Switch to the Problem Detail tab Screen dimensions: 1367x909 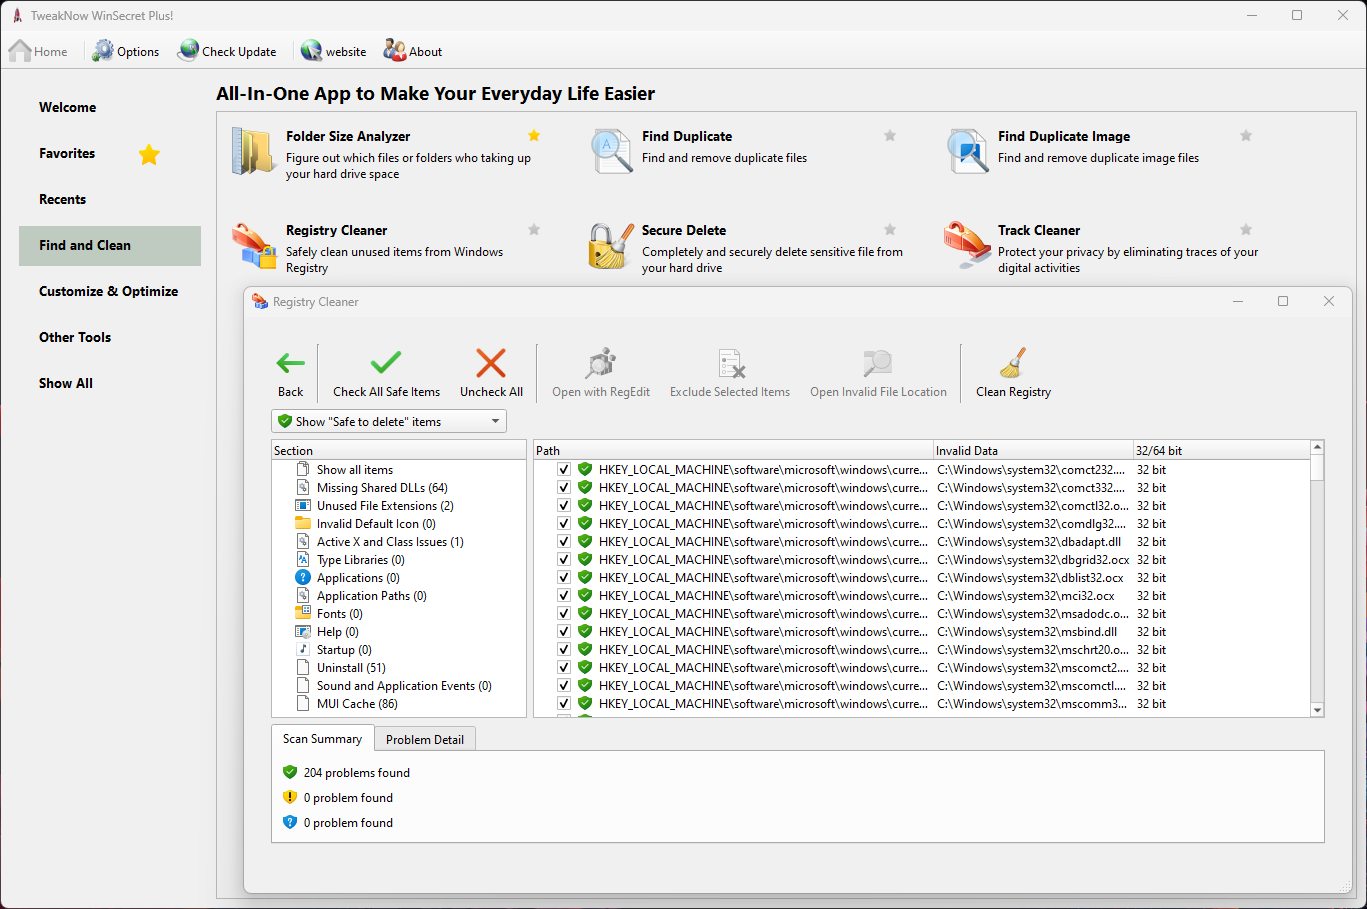click(425, 740)
